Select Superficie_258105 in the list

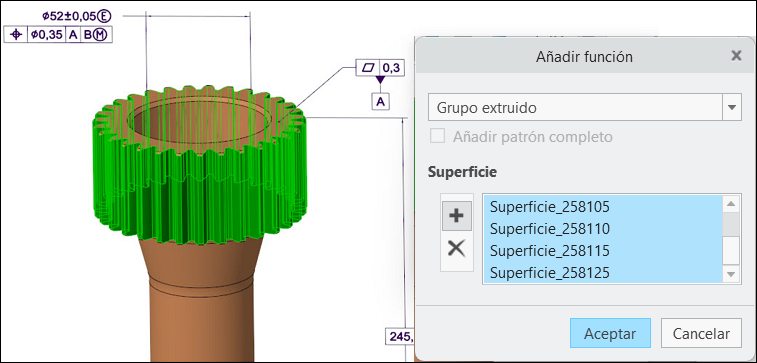[602, 207]
